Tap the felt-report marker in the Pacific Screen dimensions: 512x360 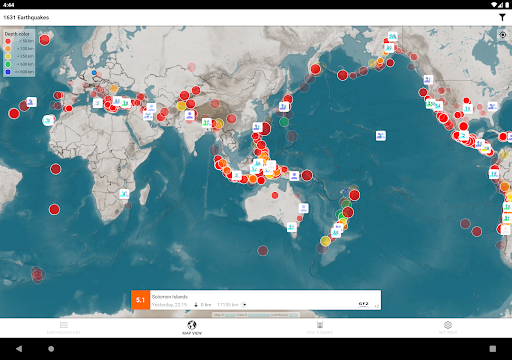click(381, 136)
